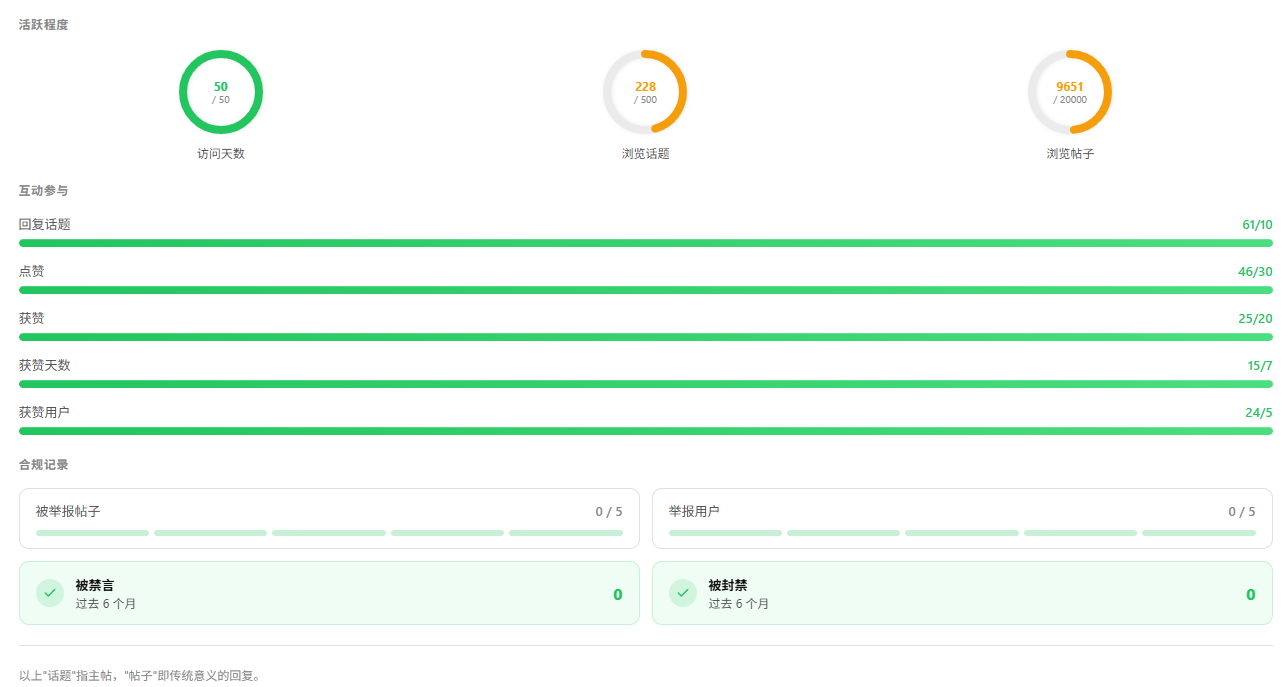The width and height of the screenshot is (1284, 687).
Task: Select the 被禁言 status card
Action: (329, 593)
